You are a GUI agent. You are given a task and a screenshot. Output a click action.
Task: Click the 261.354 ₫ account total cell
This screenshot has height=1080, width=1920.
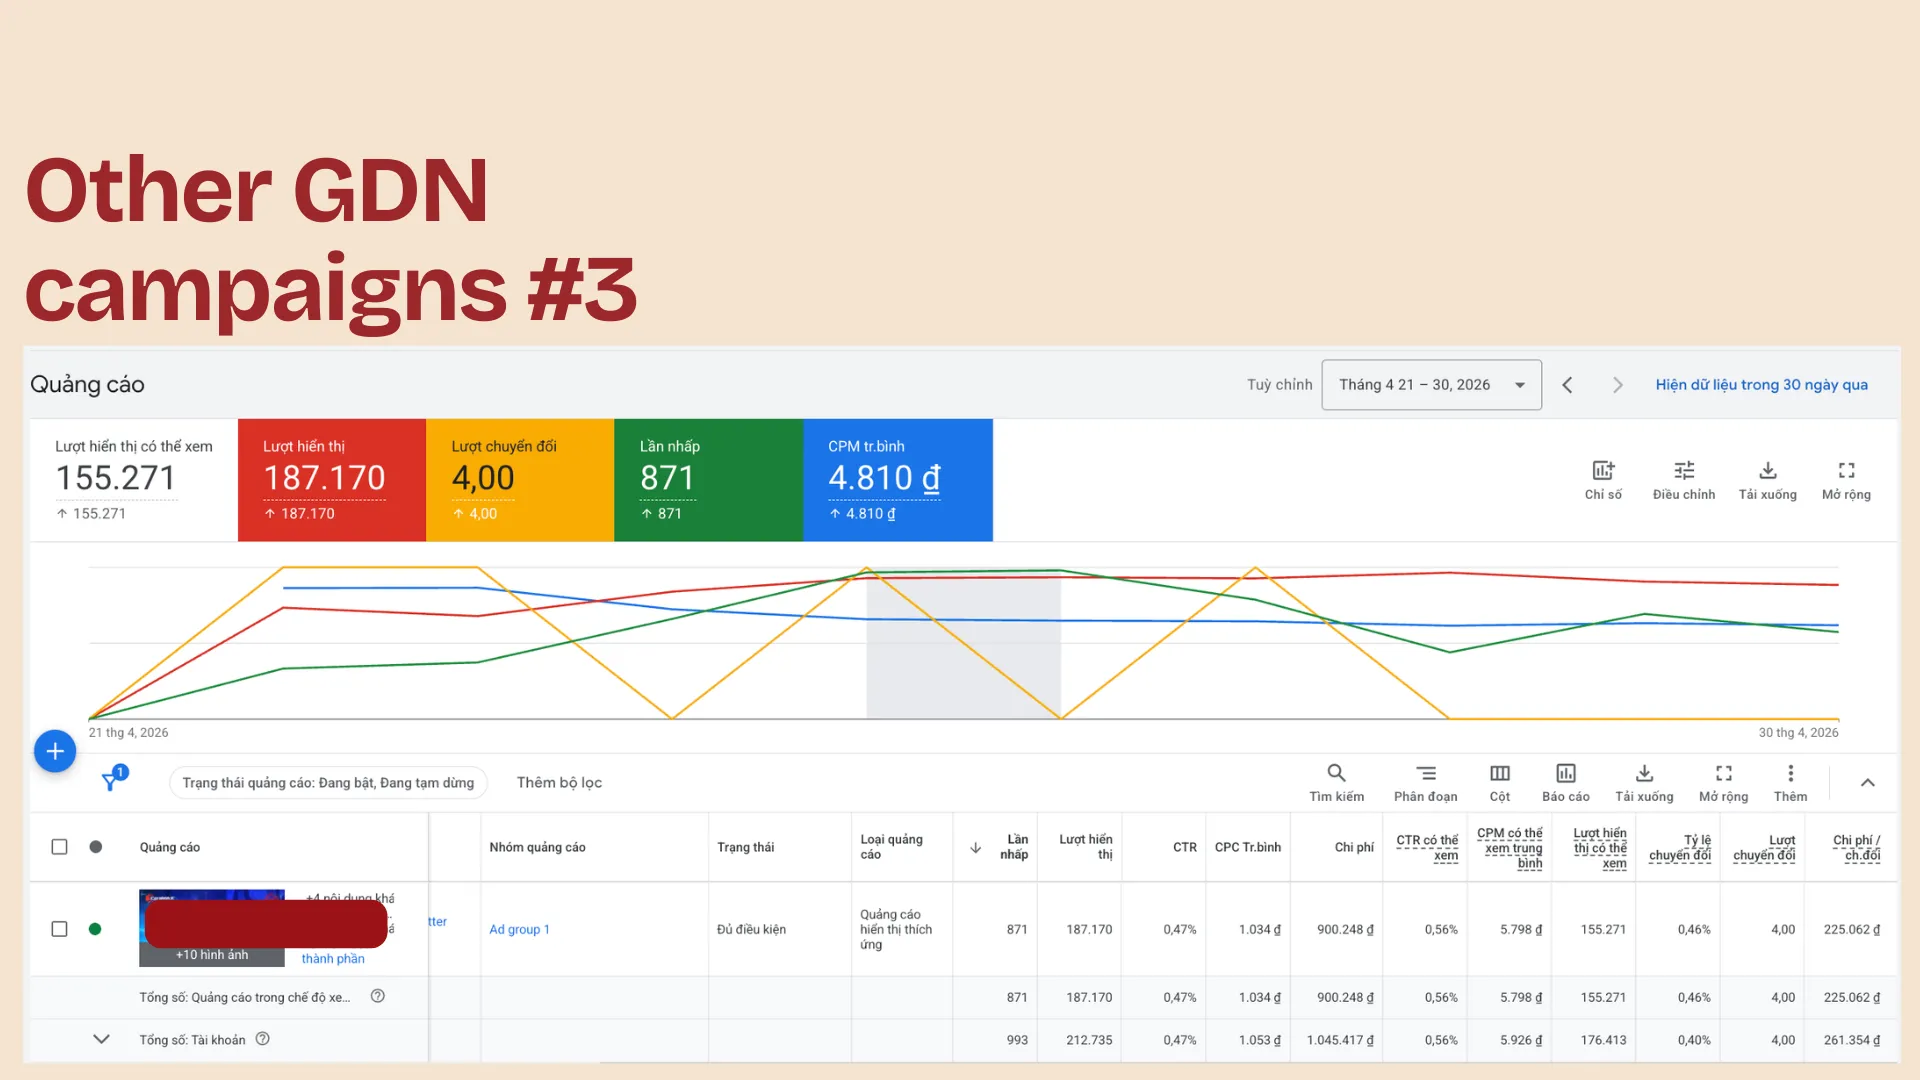click(1852, 1040)
